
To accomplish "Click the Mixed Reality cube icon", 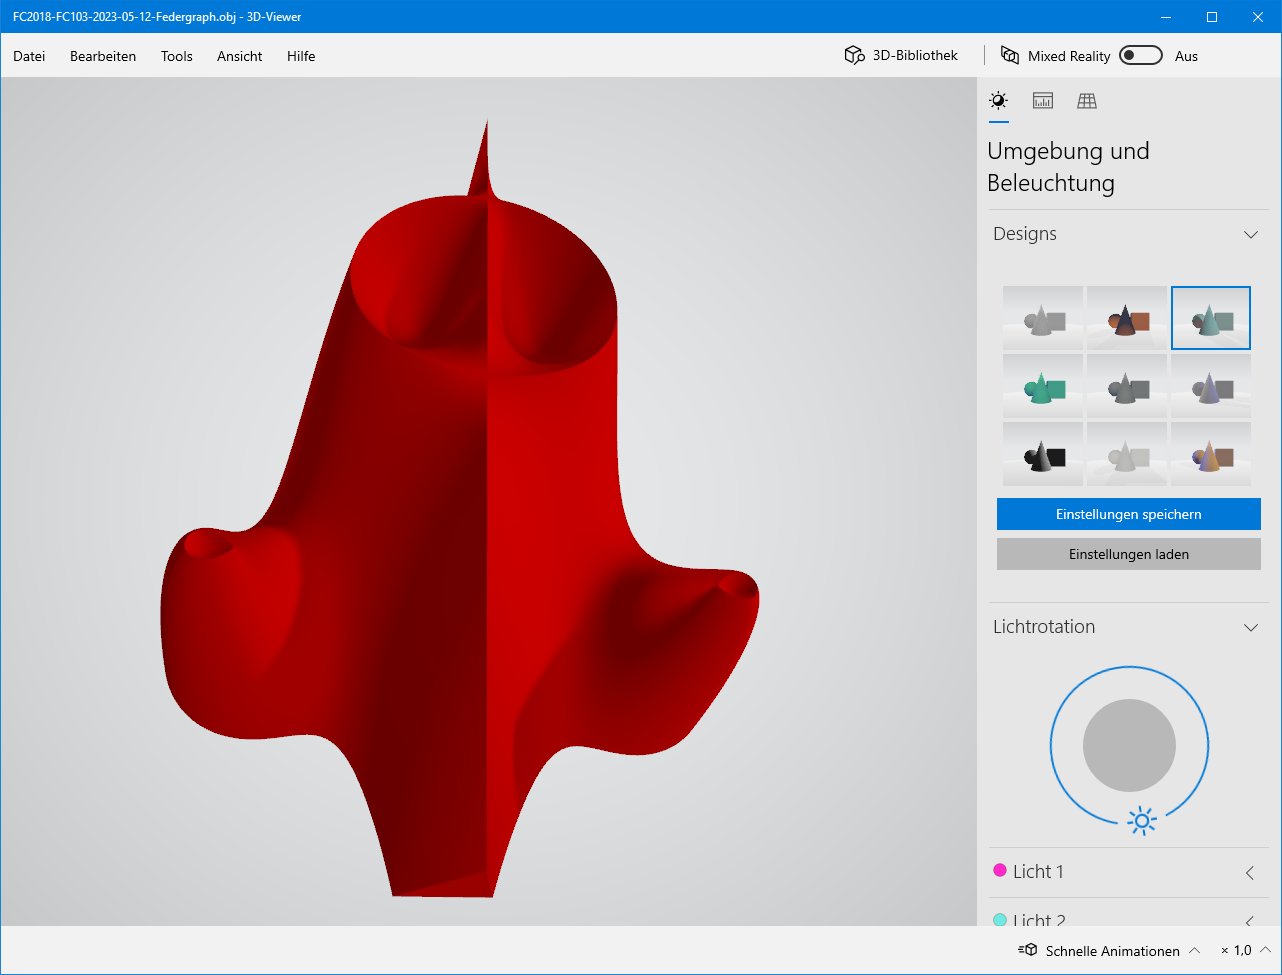I will [x=1010, y=56].
